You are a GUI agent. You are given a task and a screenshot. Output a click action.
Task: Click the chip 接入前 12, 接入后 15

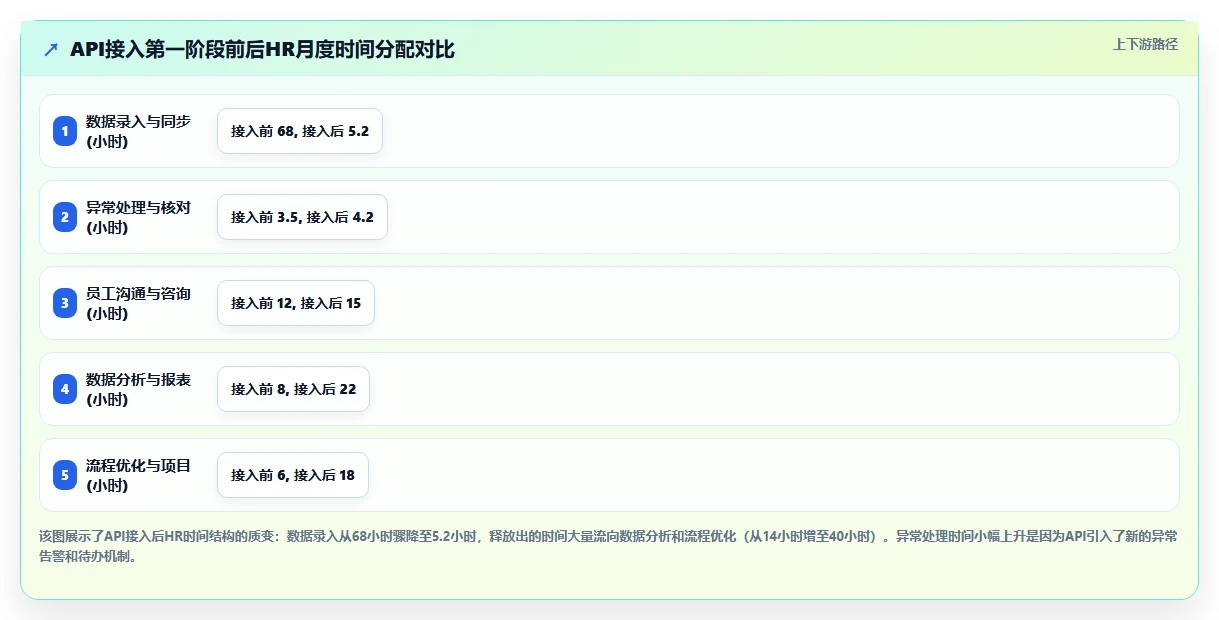[x=296, y=303]
